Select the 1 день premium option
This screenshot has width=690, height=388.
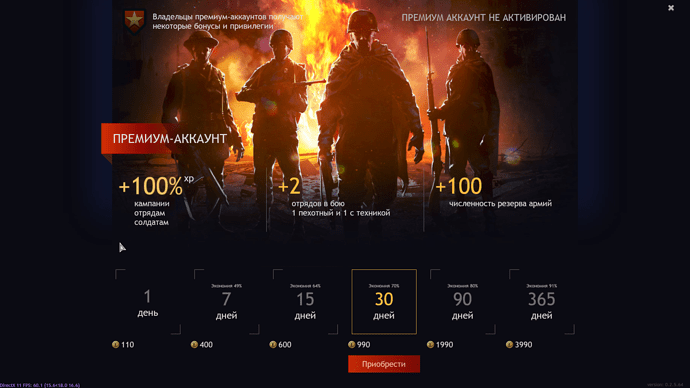tap(148, 302)
